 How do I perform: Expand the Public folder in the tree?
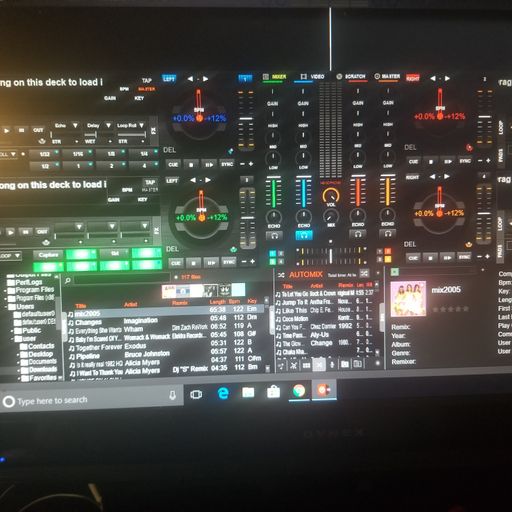click(x=13, y=331)
